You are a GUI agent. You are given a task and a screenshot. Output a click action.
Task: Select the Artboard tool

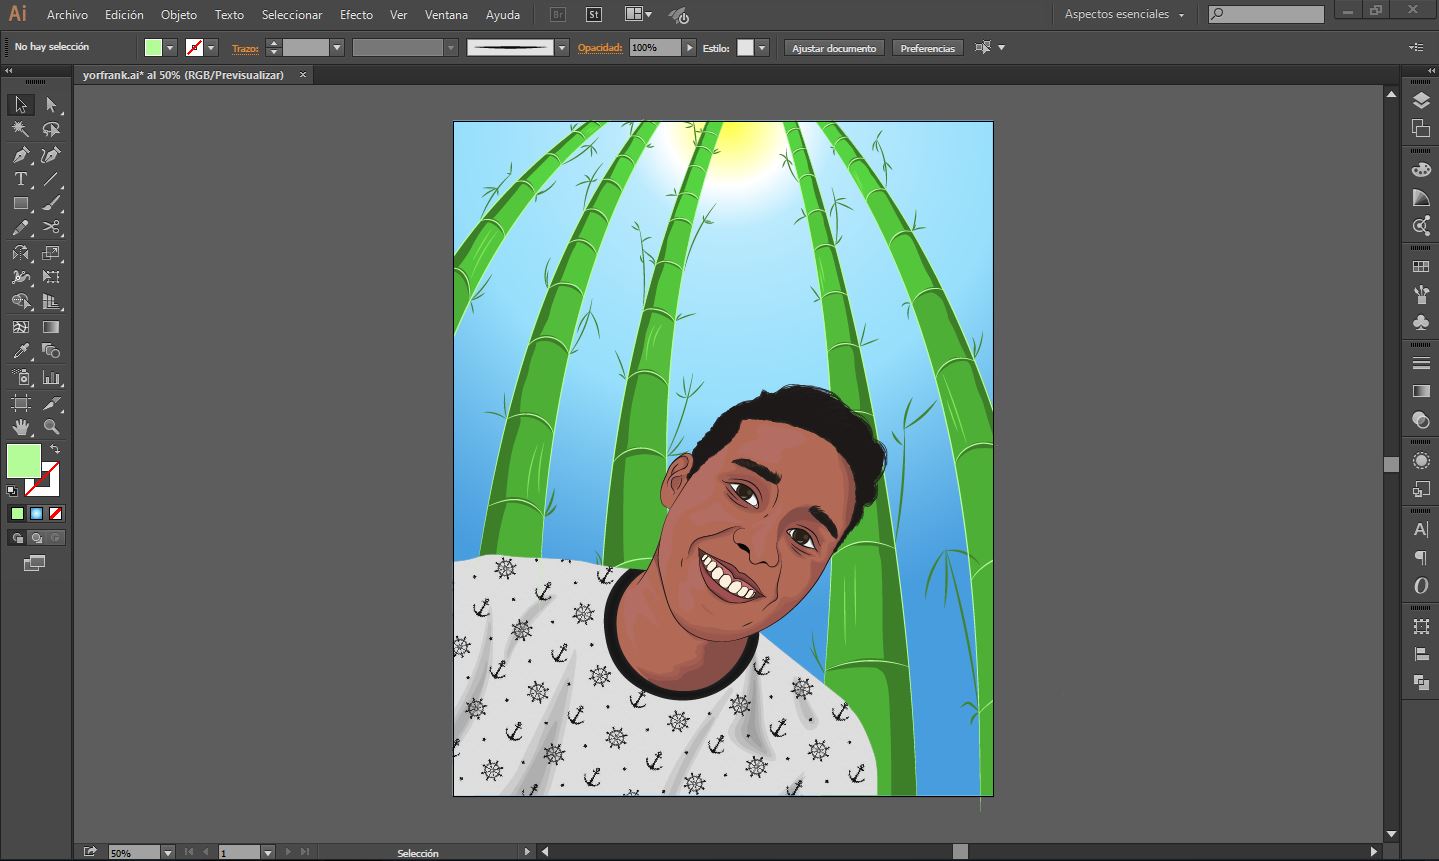tap(21, 402)
